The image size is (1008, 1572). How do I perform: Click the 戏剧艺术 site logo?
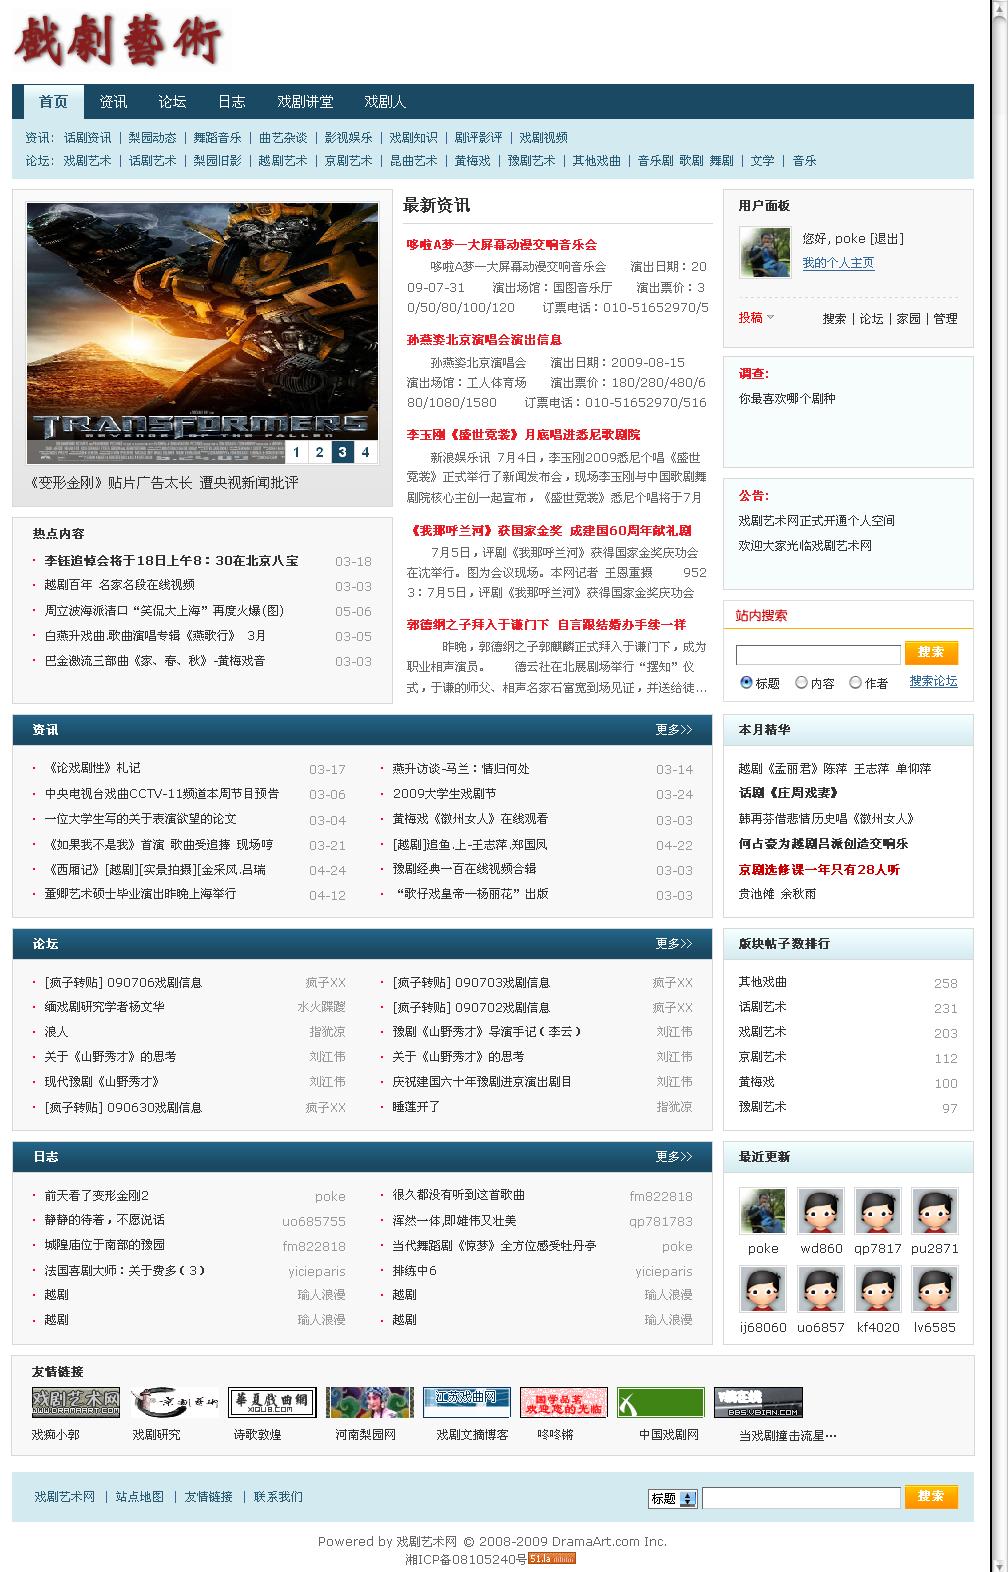click(x=118, y=42)
